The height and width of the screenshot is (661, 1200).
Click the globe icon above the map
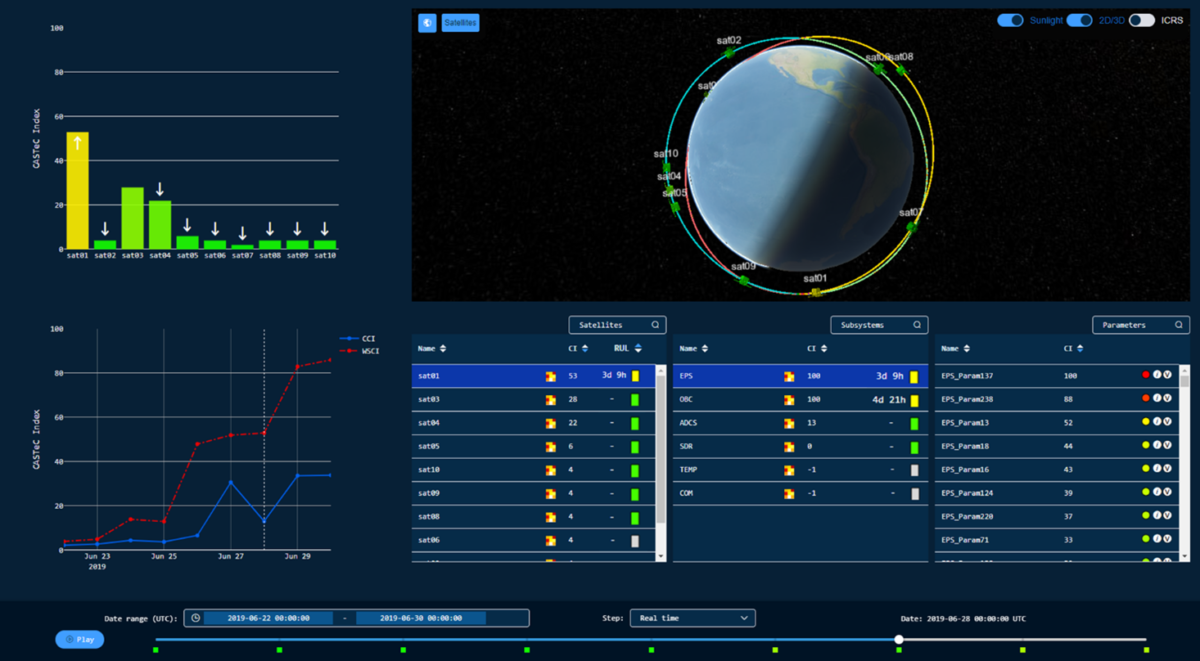427,22
